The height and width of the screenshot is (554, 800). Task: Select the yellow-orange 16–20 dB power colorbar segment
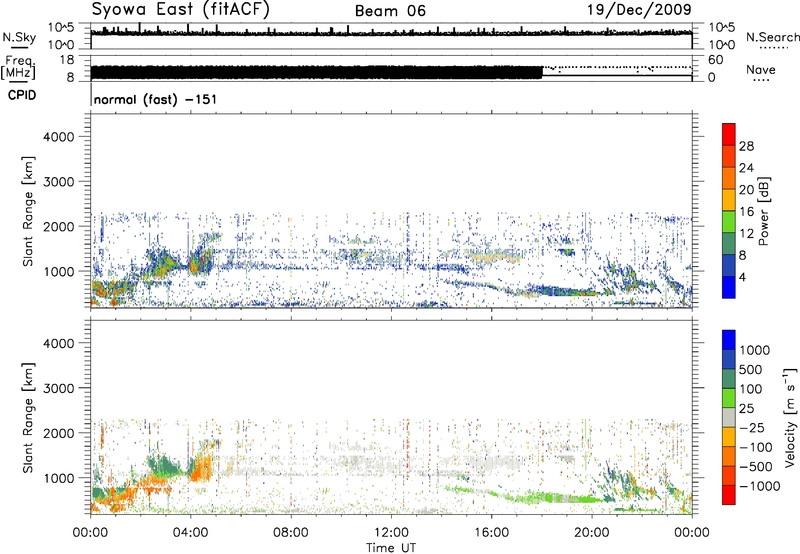pos(729,200)
